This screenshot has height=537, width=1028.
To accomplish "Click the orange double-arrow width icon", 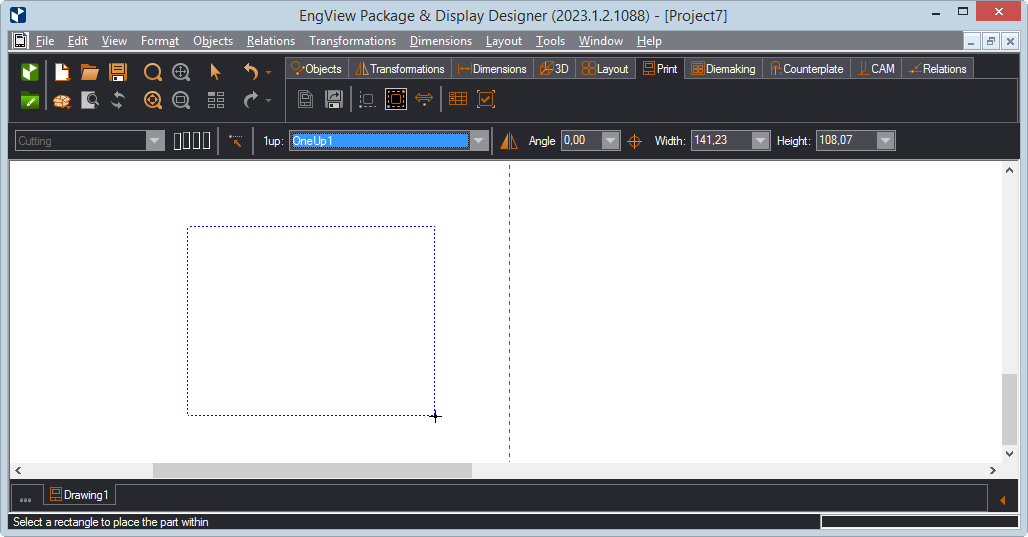I will coord(424,99).
